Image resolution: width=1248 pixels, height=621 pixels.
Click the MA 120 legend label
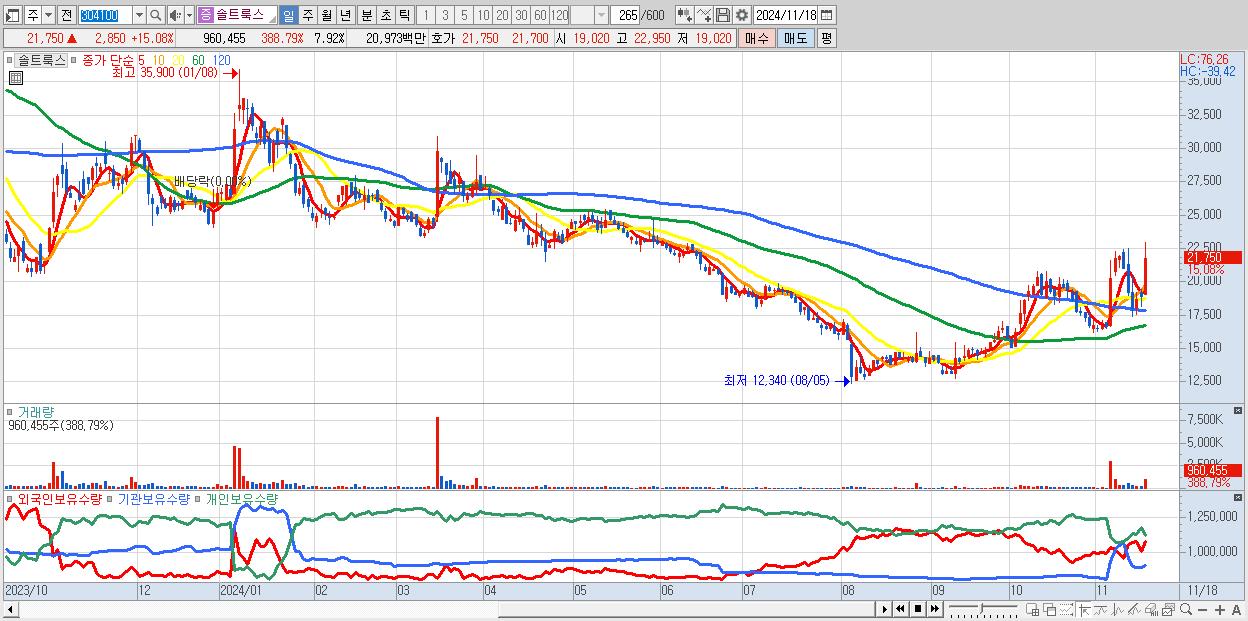click(222, 60)
